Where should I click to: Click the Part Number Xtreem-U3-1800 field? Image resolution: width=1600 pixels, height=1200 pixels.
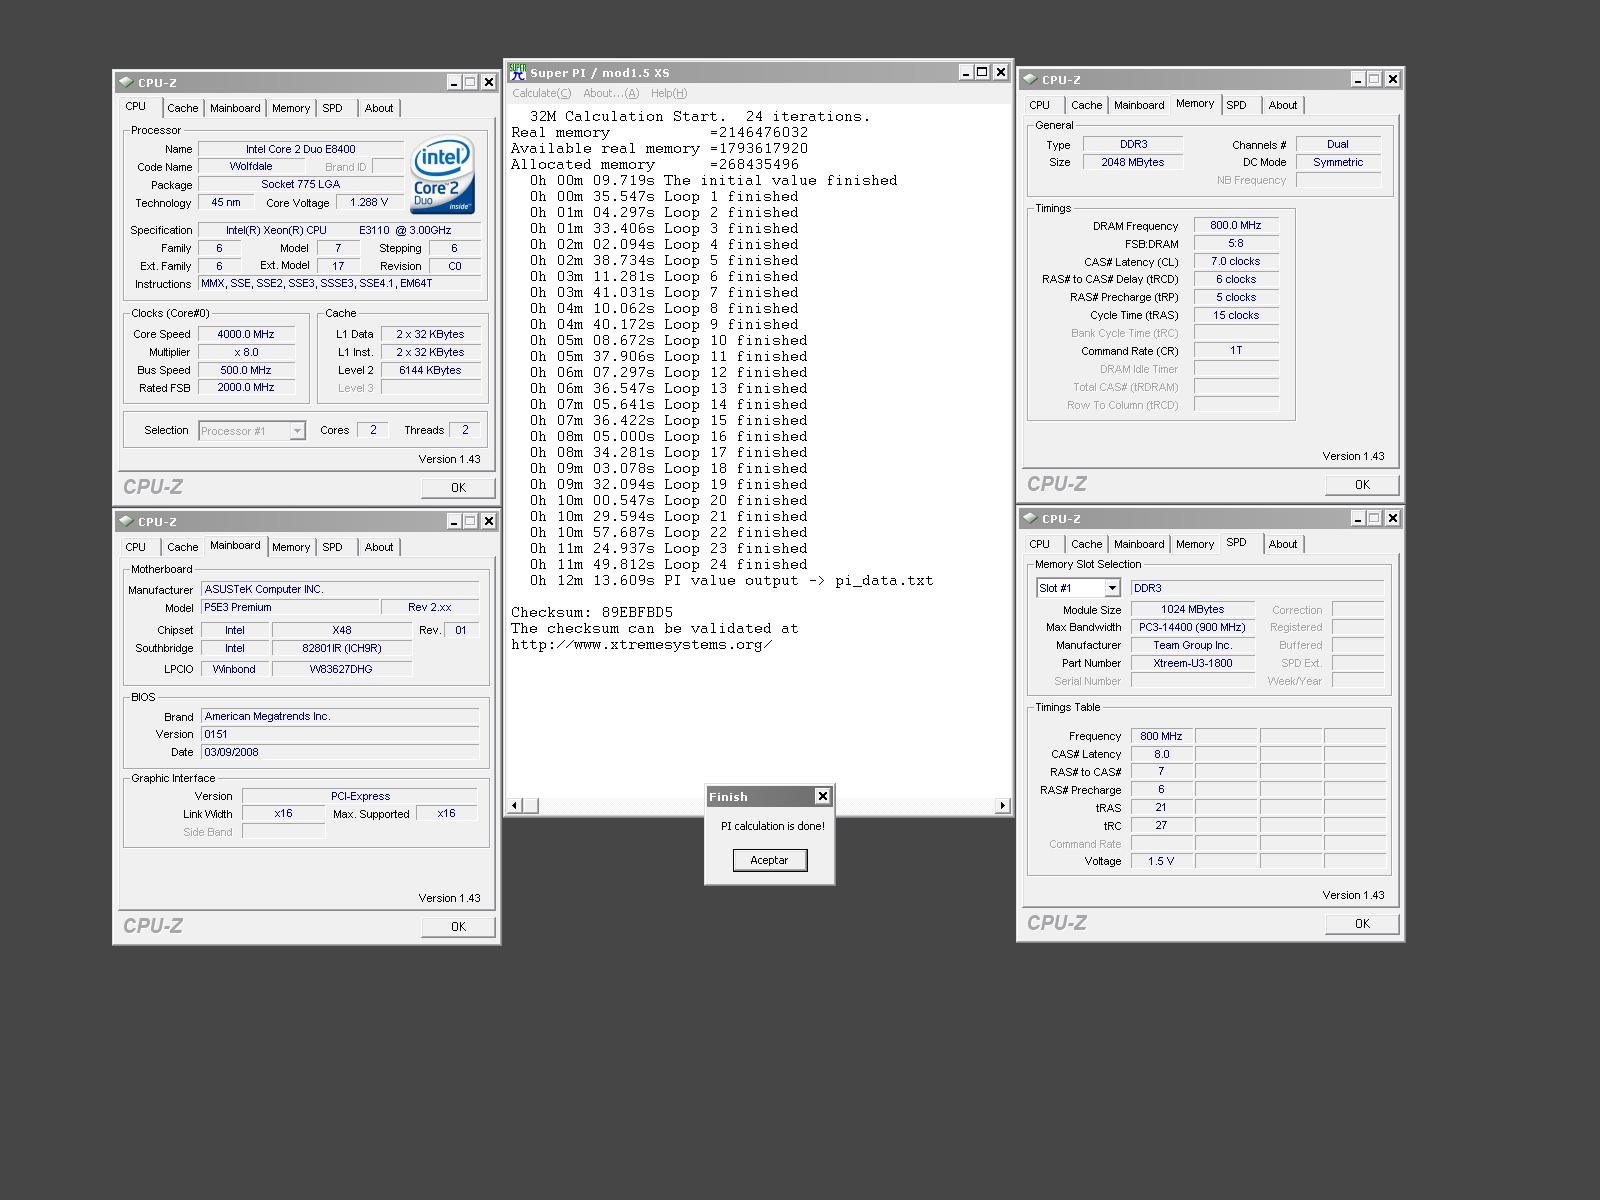tap(1193, 663)
